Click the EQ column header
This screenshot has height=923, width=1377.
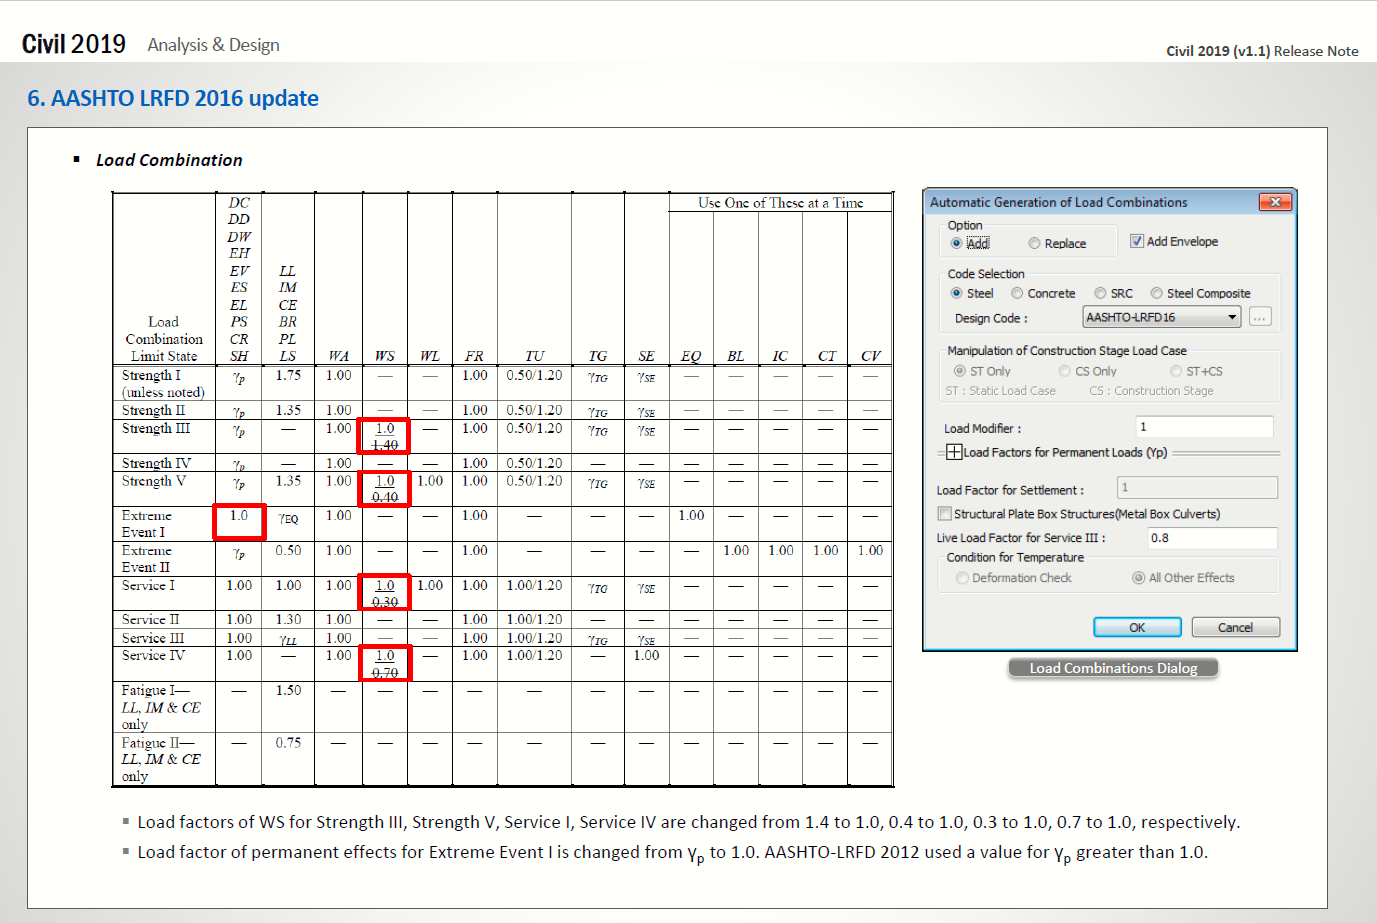691,356
